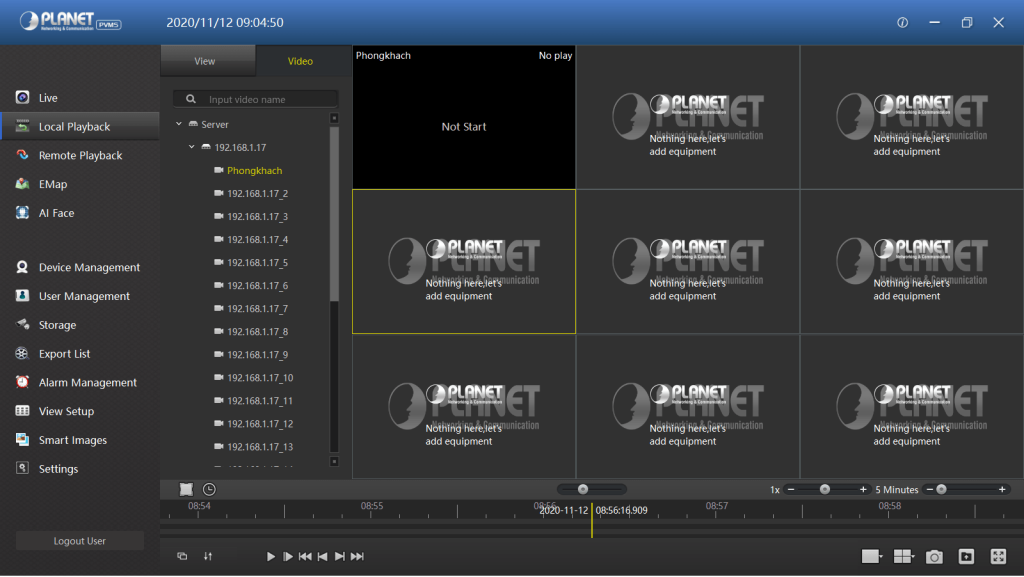Image resolution: width=1024 pixels, height=577 pixels.
Task: Click the video export/backup clip icon
Action: [967, 556]
